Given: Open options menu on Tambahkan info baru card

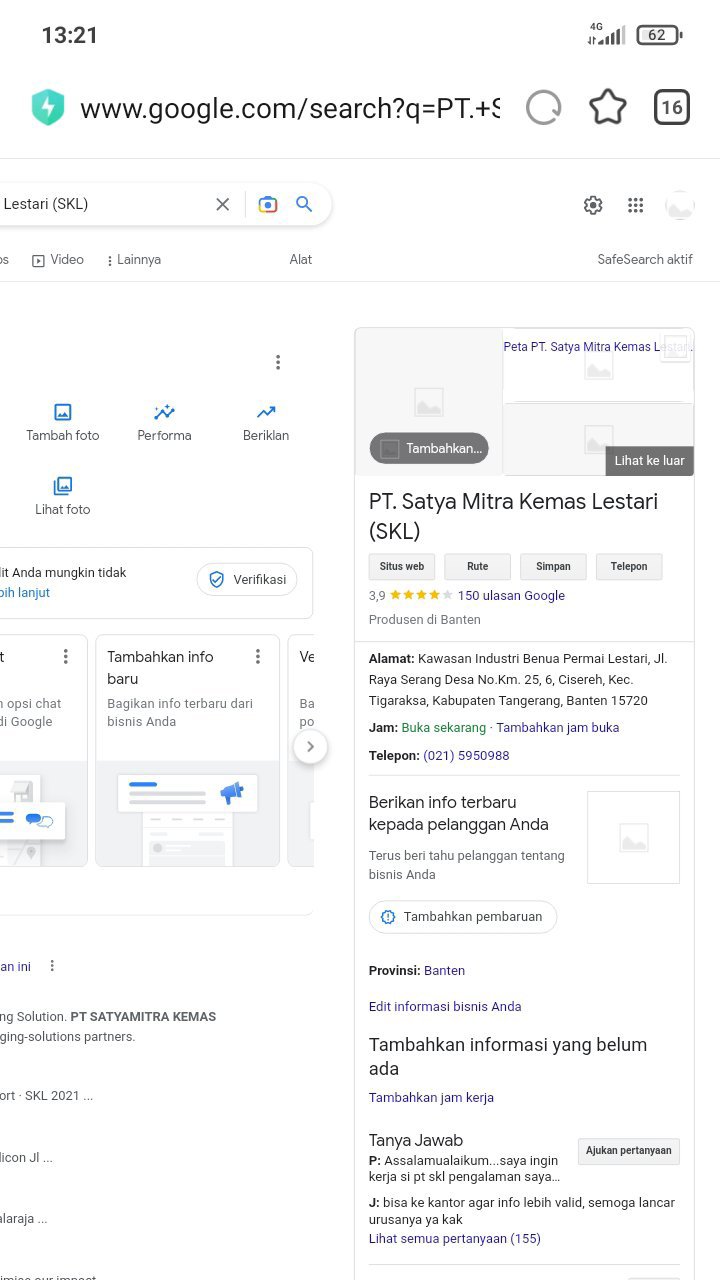Looking at the screenshot, I should click(x=257, y=656).
